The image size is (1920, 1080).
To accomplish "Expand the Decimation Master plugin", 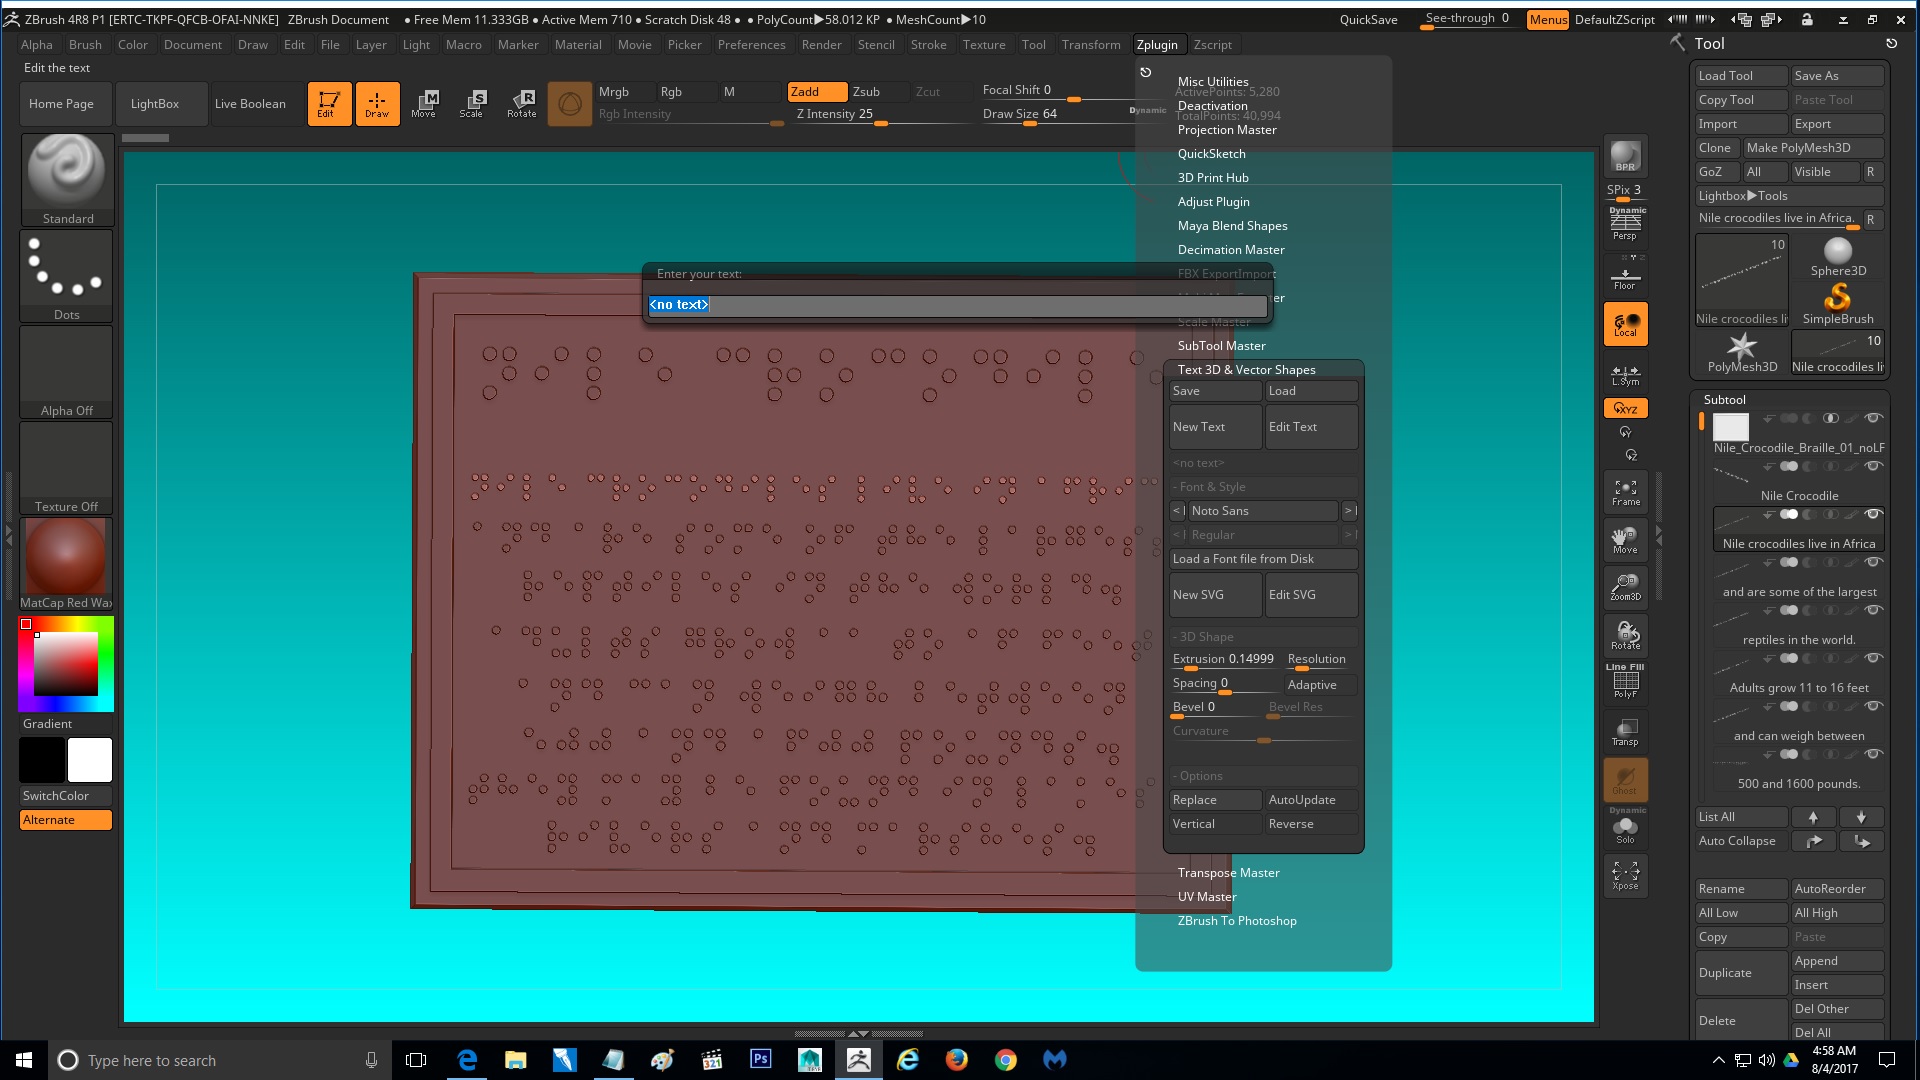I will pyautogui.click(x=1231, y=250).
